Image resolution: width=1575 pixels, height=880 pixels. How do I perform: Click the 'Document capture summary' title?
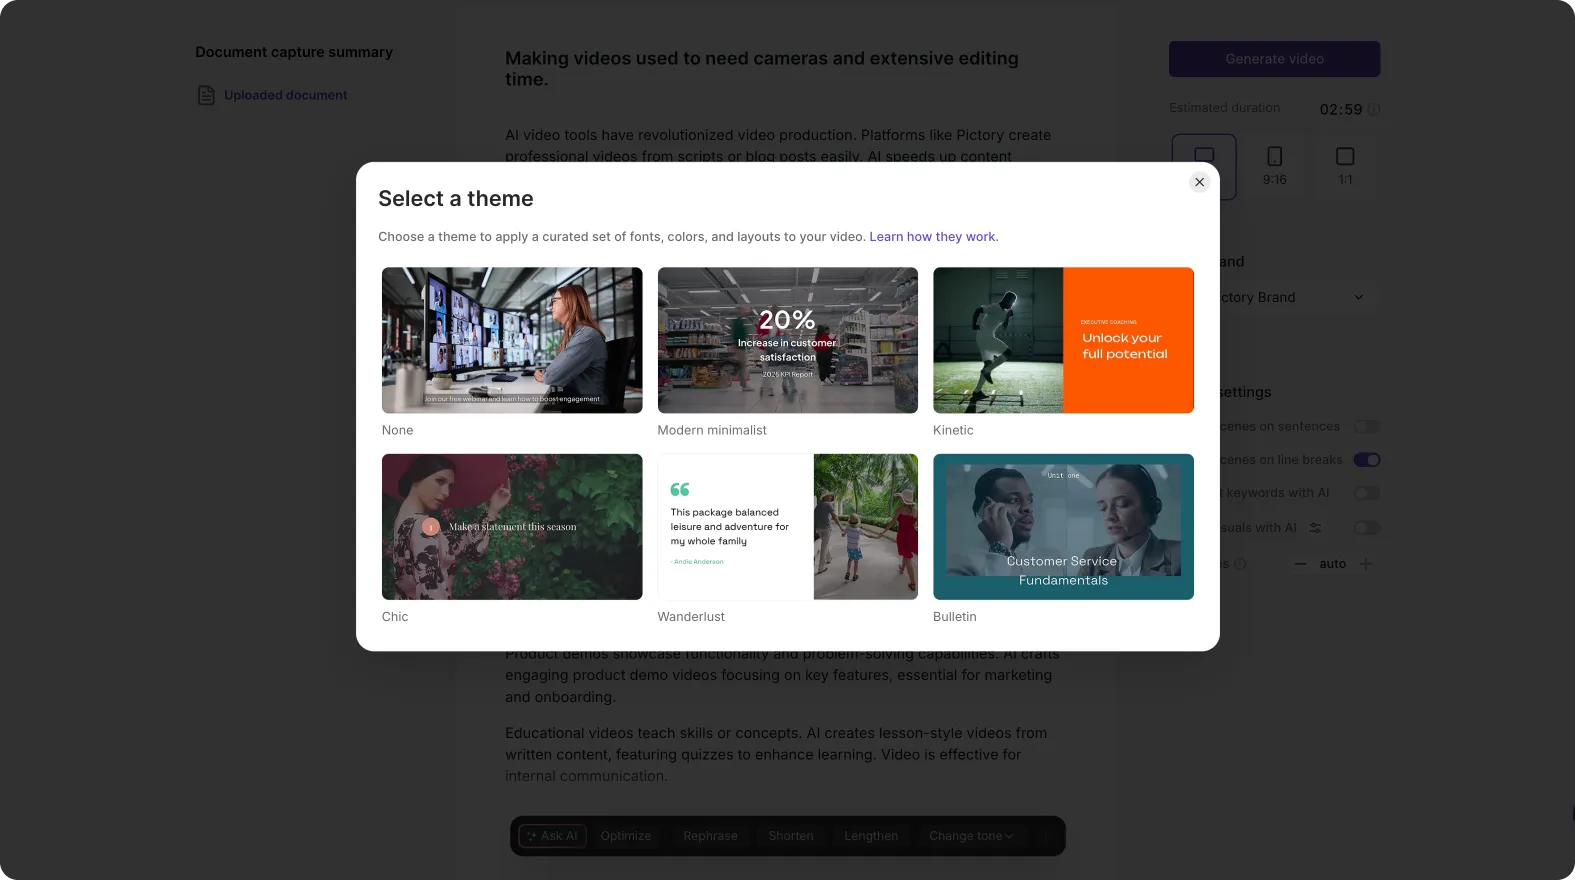point(294,52)
